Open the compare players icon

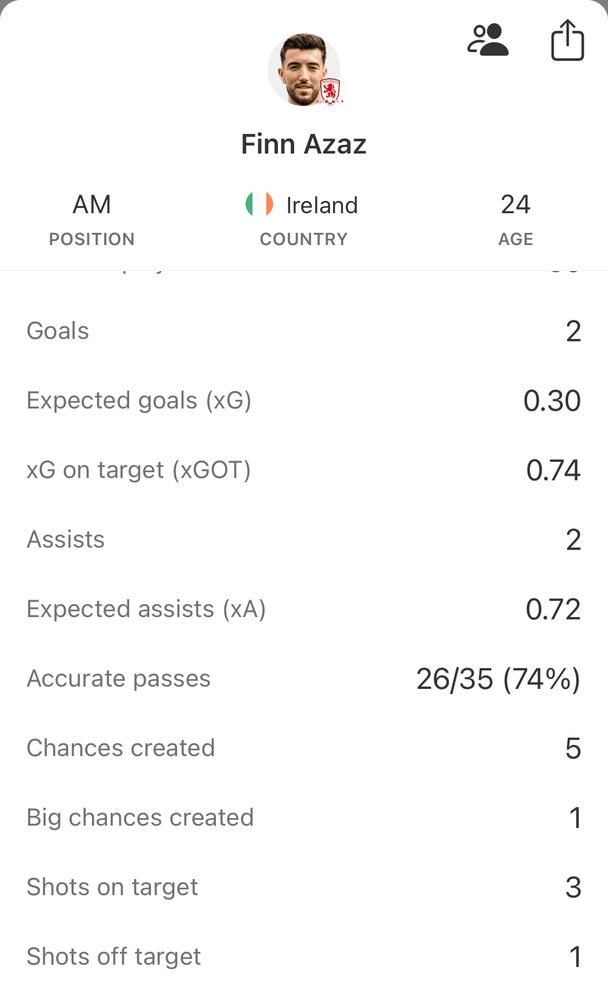[488, 40]
